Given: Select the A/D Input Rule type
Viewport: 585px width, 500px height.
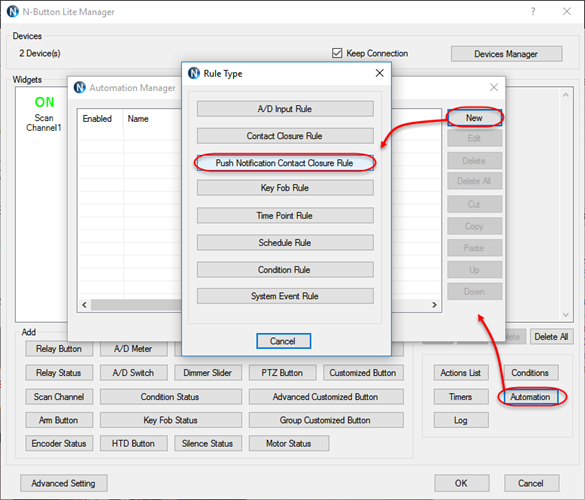Looking at the screenshot, I should (285, 109).
